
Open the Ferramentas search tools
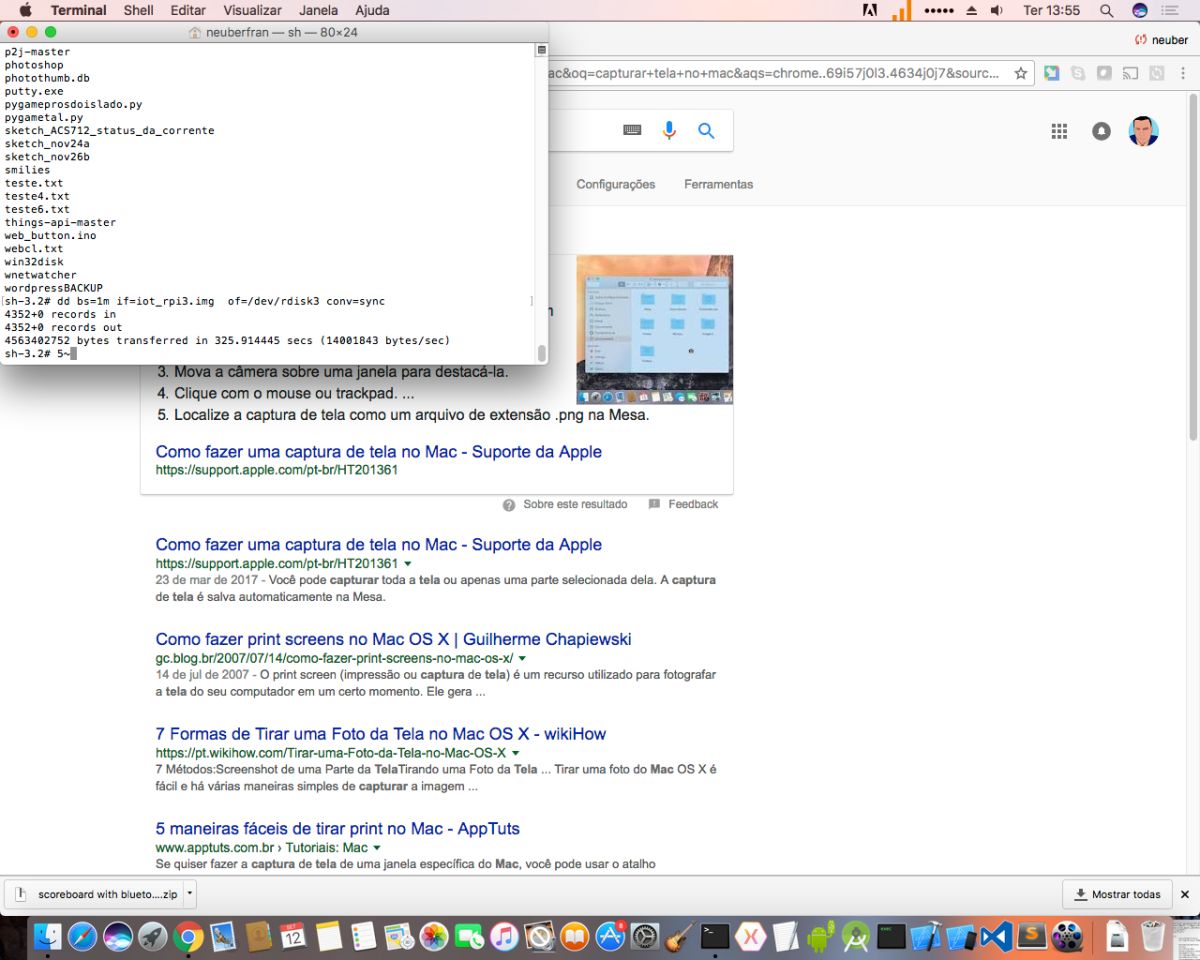click(x=719, y=184)
